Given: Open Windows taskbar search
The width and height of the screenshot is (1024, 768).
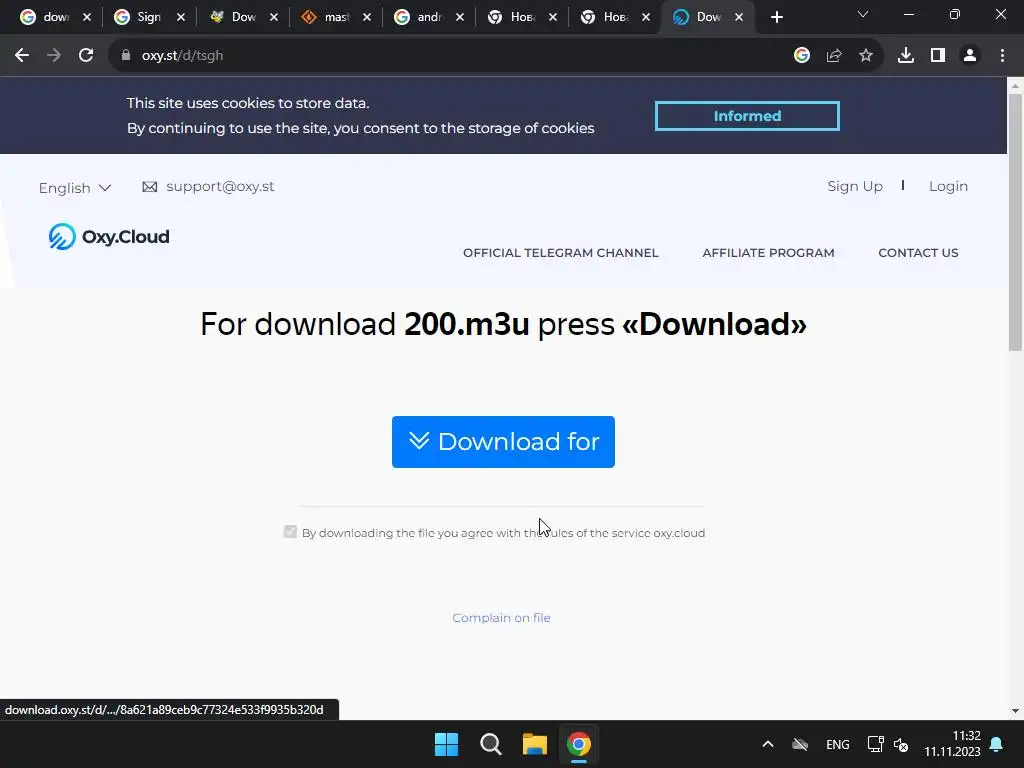Looking at the screenshot, I should (490, 744).
